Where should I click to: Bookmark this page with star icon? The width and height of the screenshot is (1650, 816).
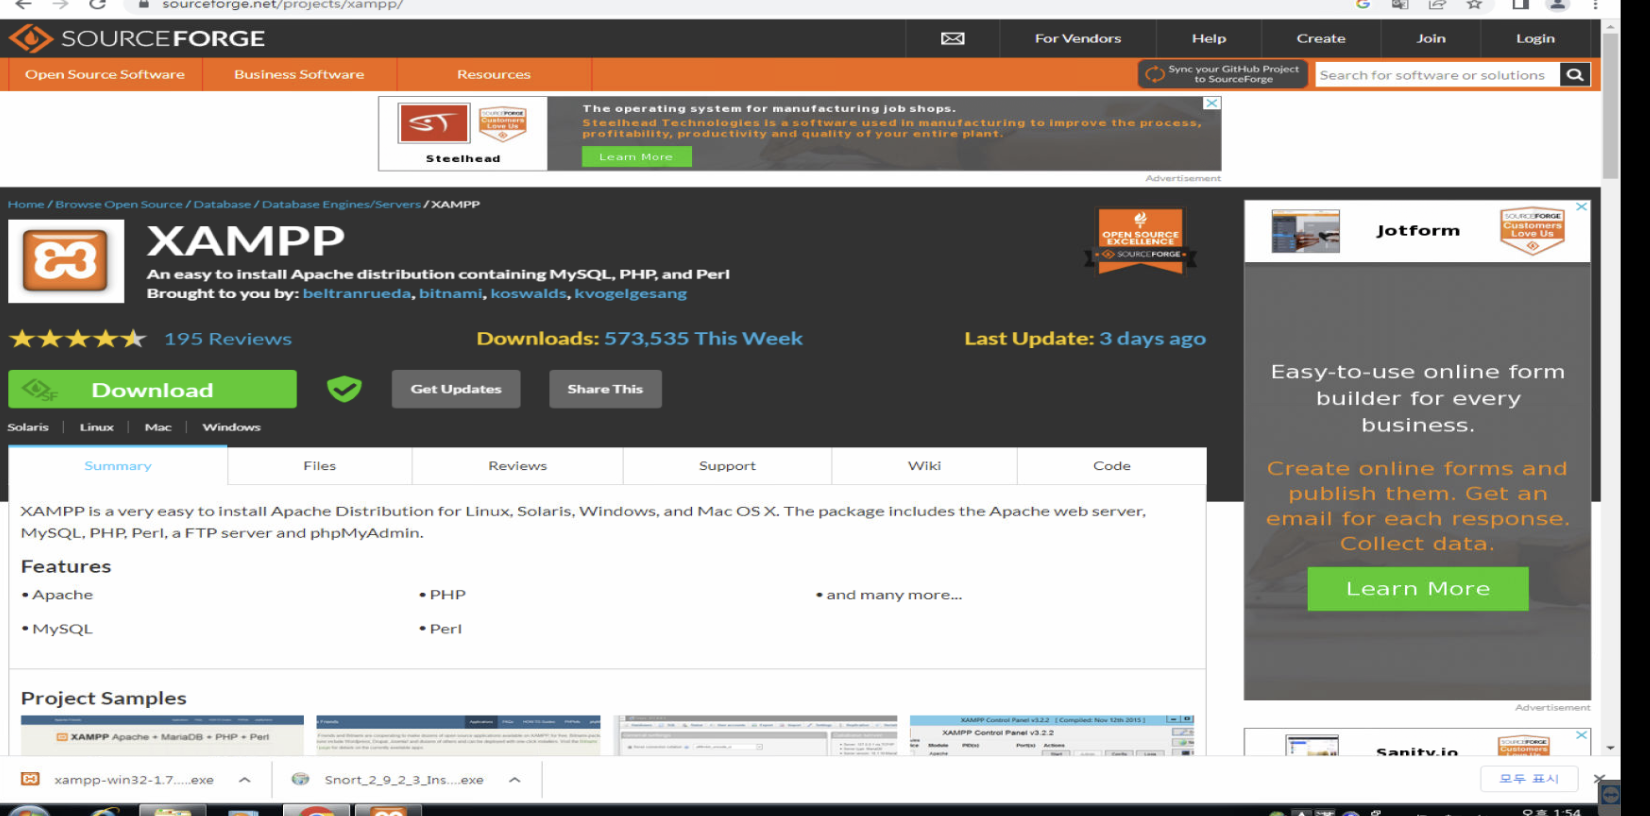1474,5
